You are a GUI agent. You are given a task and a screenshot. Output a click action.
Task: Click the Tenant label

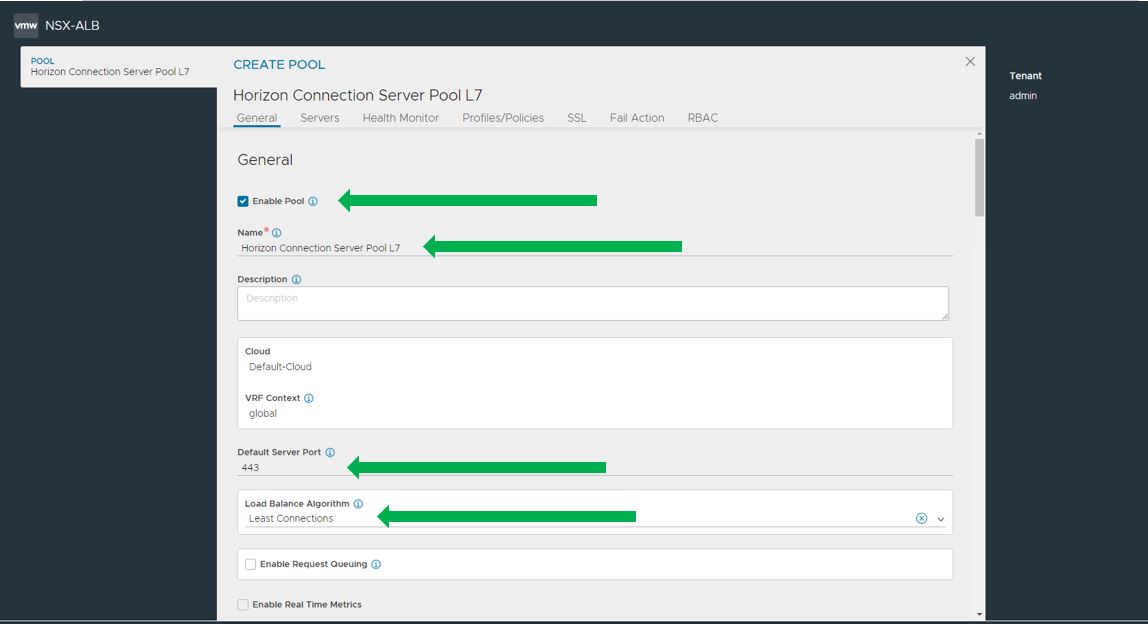tap(1025, 76)
